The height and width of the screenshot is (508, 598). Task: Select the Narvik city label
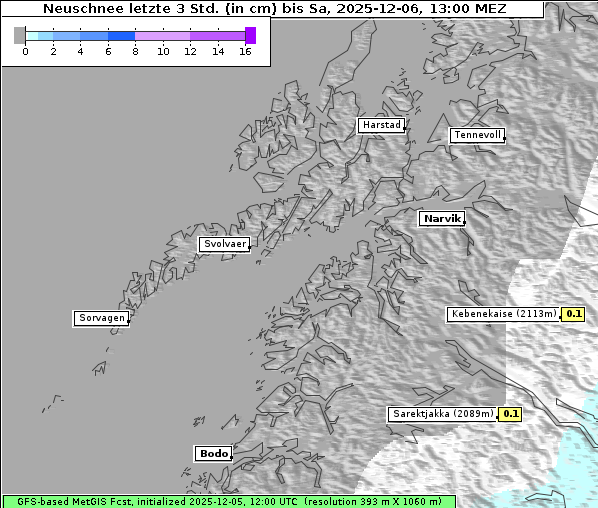coord(442,219)
